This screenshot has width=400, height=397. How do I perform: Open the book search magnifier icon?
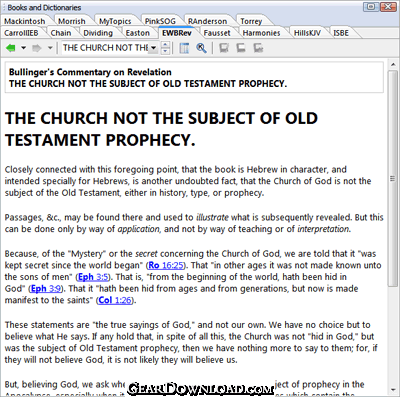click(201, 48)
